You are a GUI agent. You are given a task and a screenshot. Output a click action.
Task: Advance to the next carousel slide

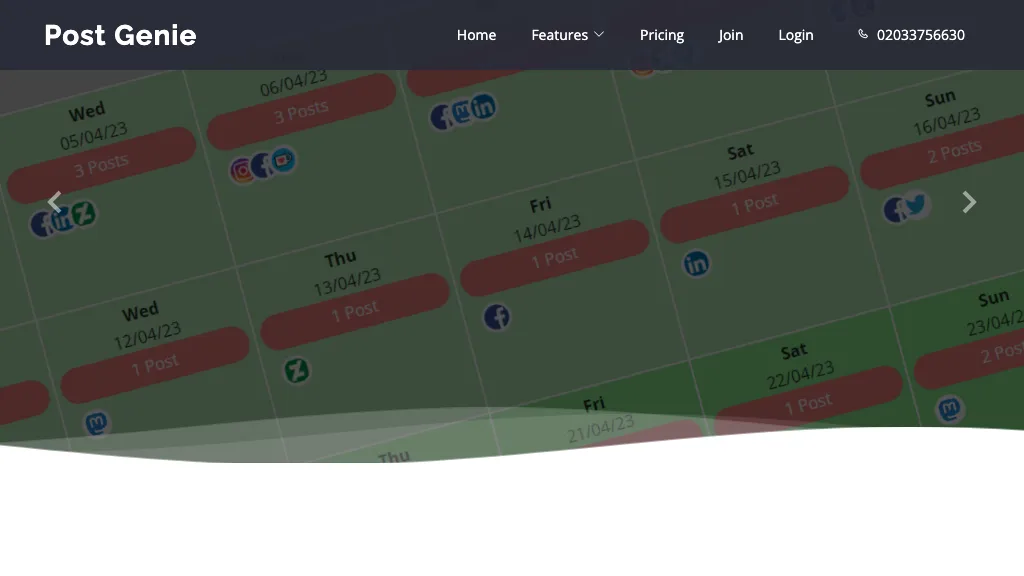968,202
